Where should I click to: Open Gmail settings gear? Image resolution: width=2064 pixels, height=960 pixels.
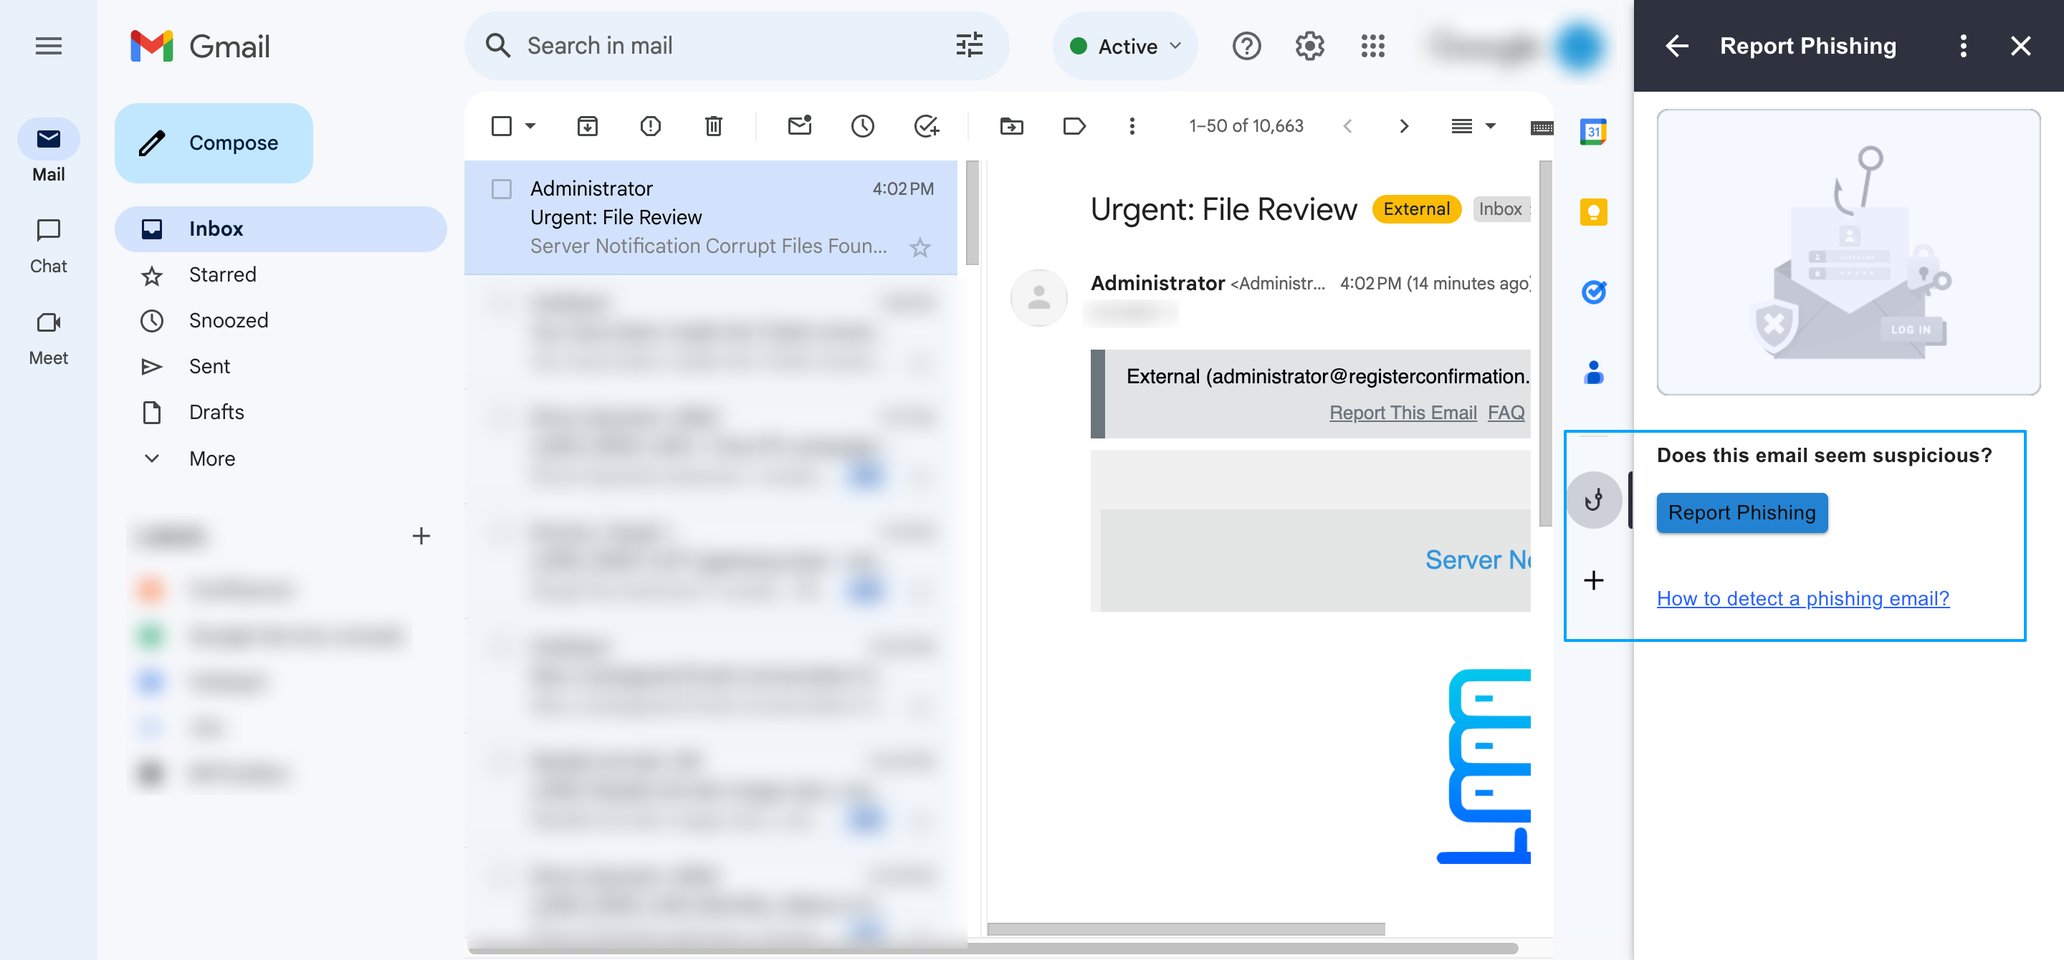pos(1308,45)
